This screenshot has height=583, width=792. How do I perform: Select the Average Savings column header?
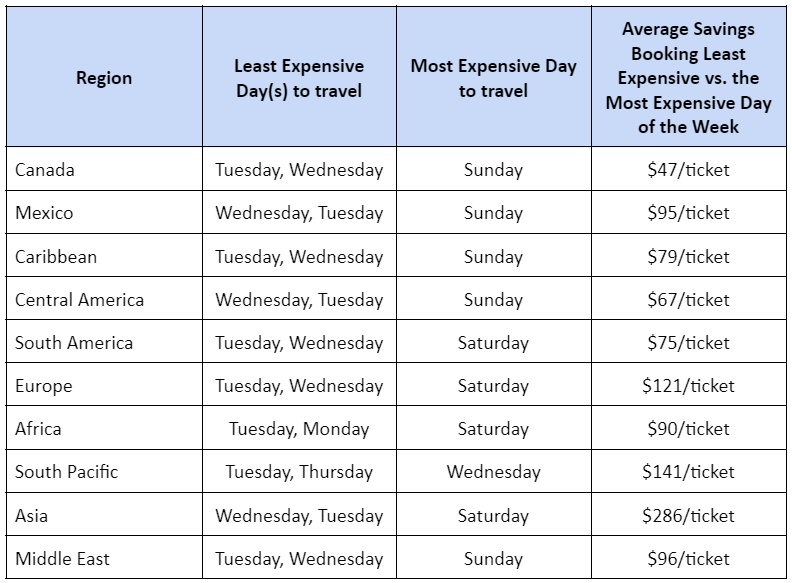[x=688, y=78]
